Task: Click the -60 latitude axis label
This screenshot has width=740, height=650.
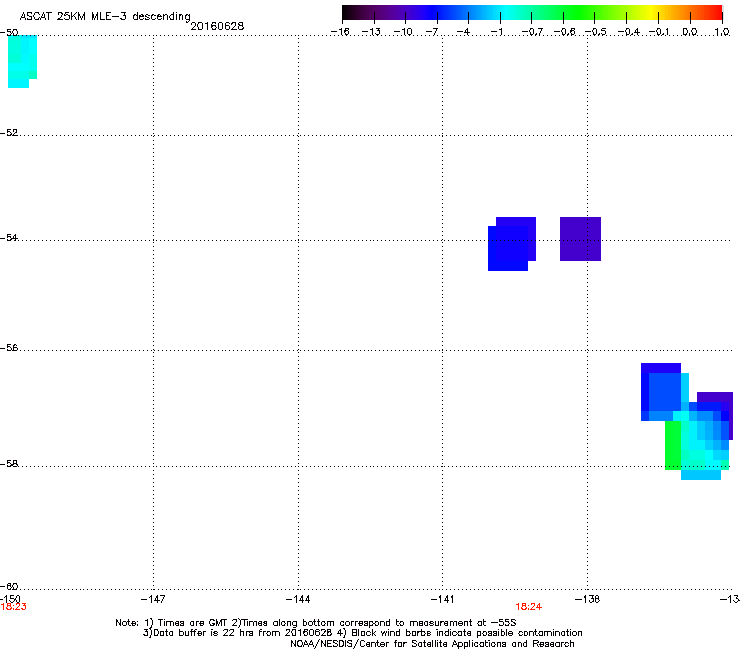Action: (x=9, y=586)
